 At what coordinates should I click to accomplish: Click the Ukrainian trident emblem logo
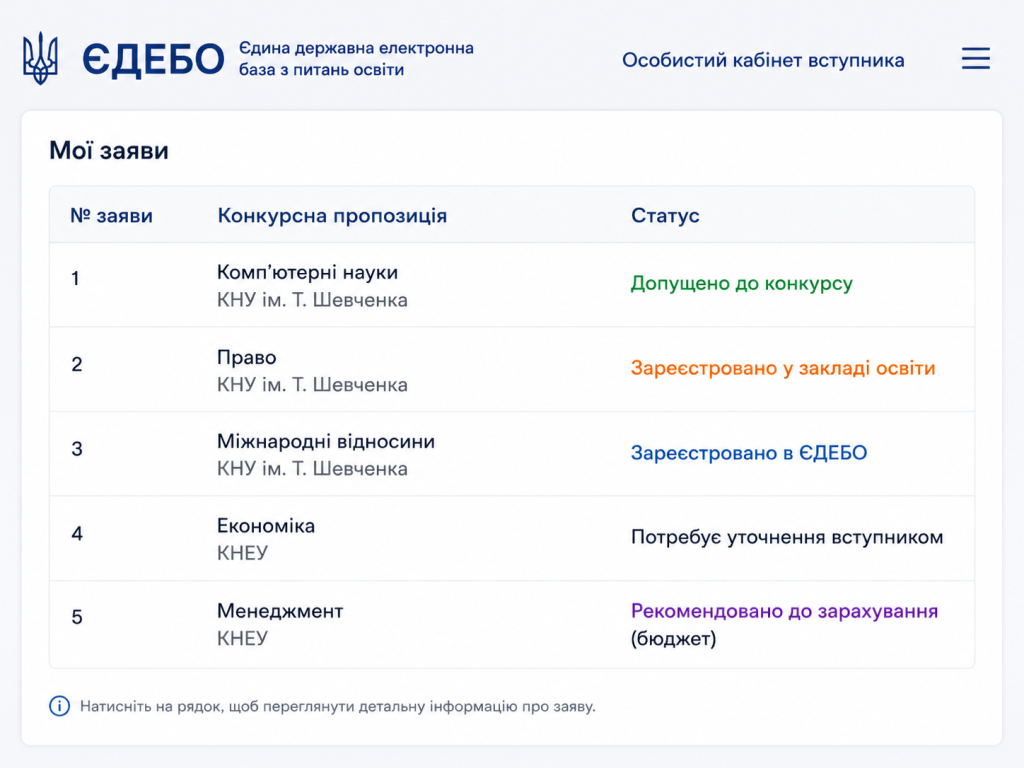(40, 58)
